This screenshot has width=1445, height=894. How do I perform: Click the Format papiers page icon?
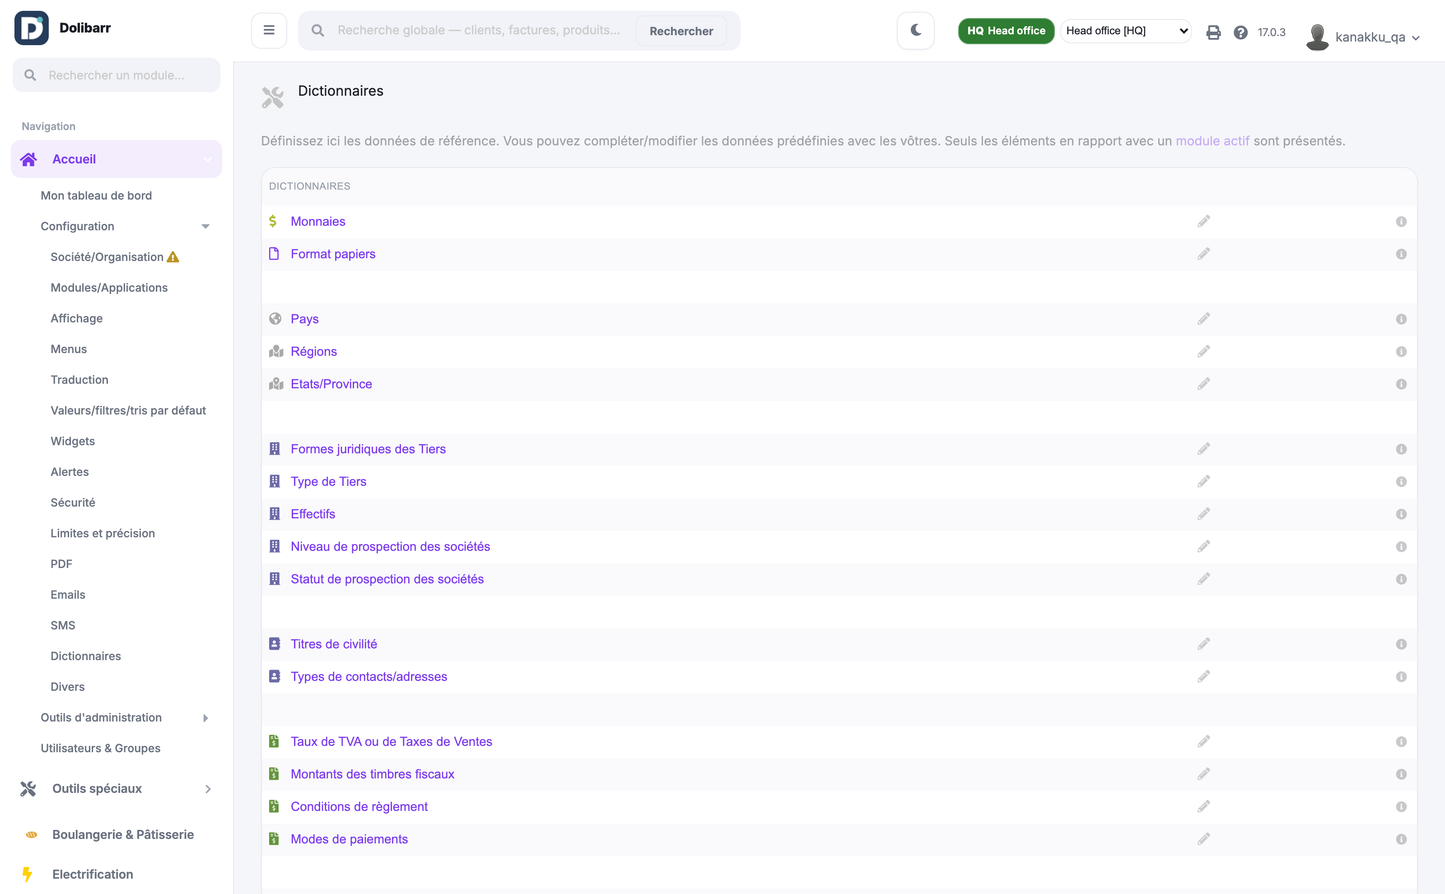pyautogui.click(x=274, y=254)
